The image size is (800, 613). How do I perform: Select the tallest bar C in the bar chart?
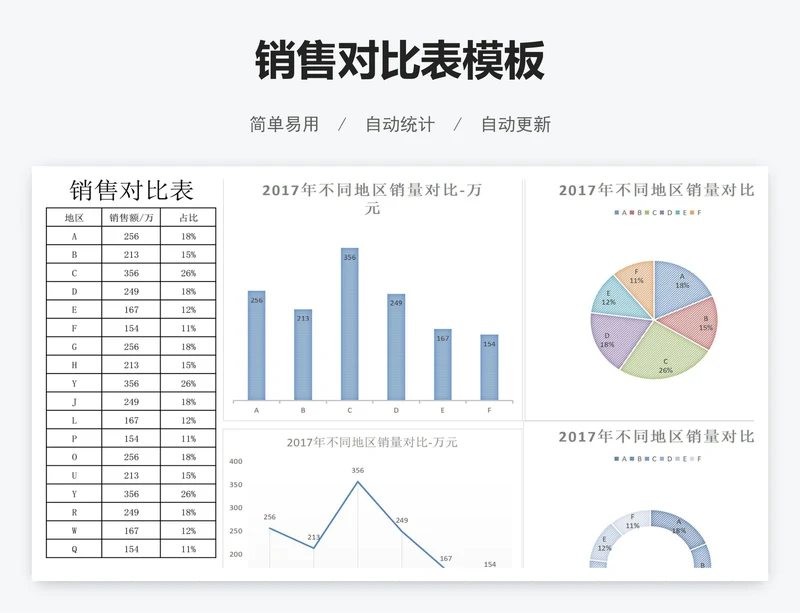[349, 324]
